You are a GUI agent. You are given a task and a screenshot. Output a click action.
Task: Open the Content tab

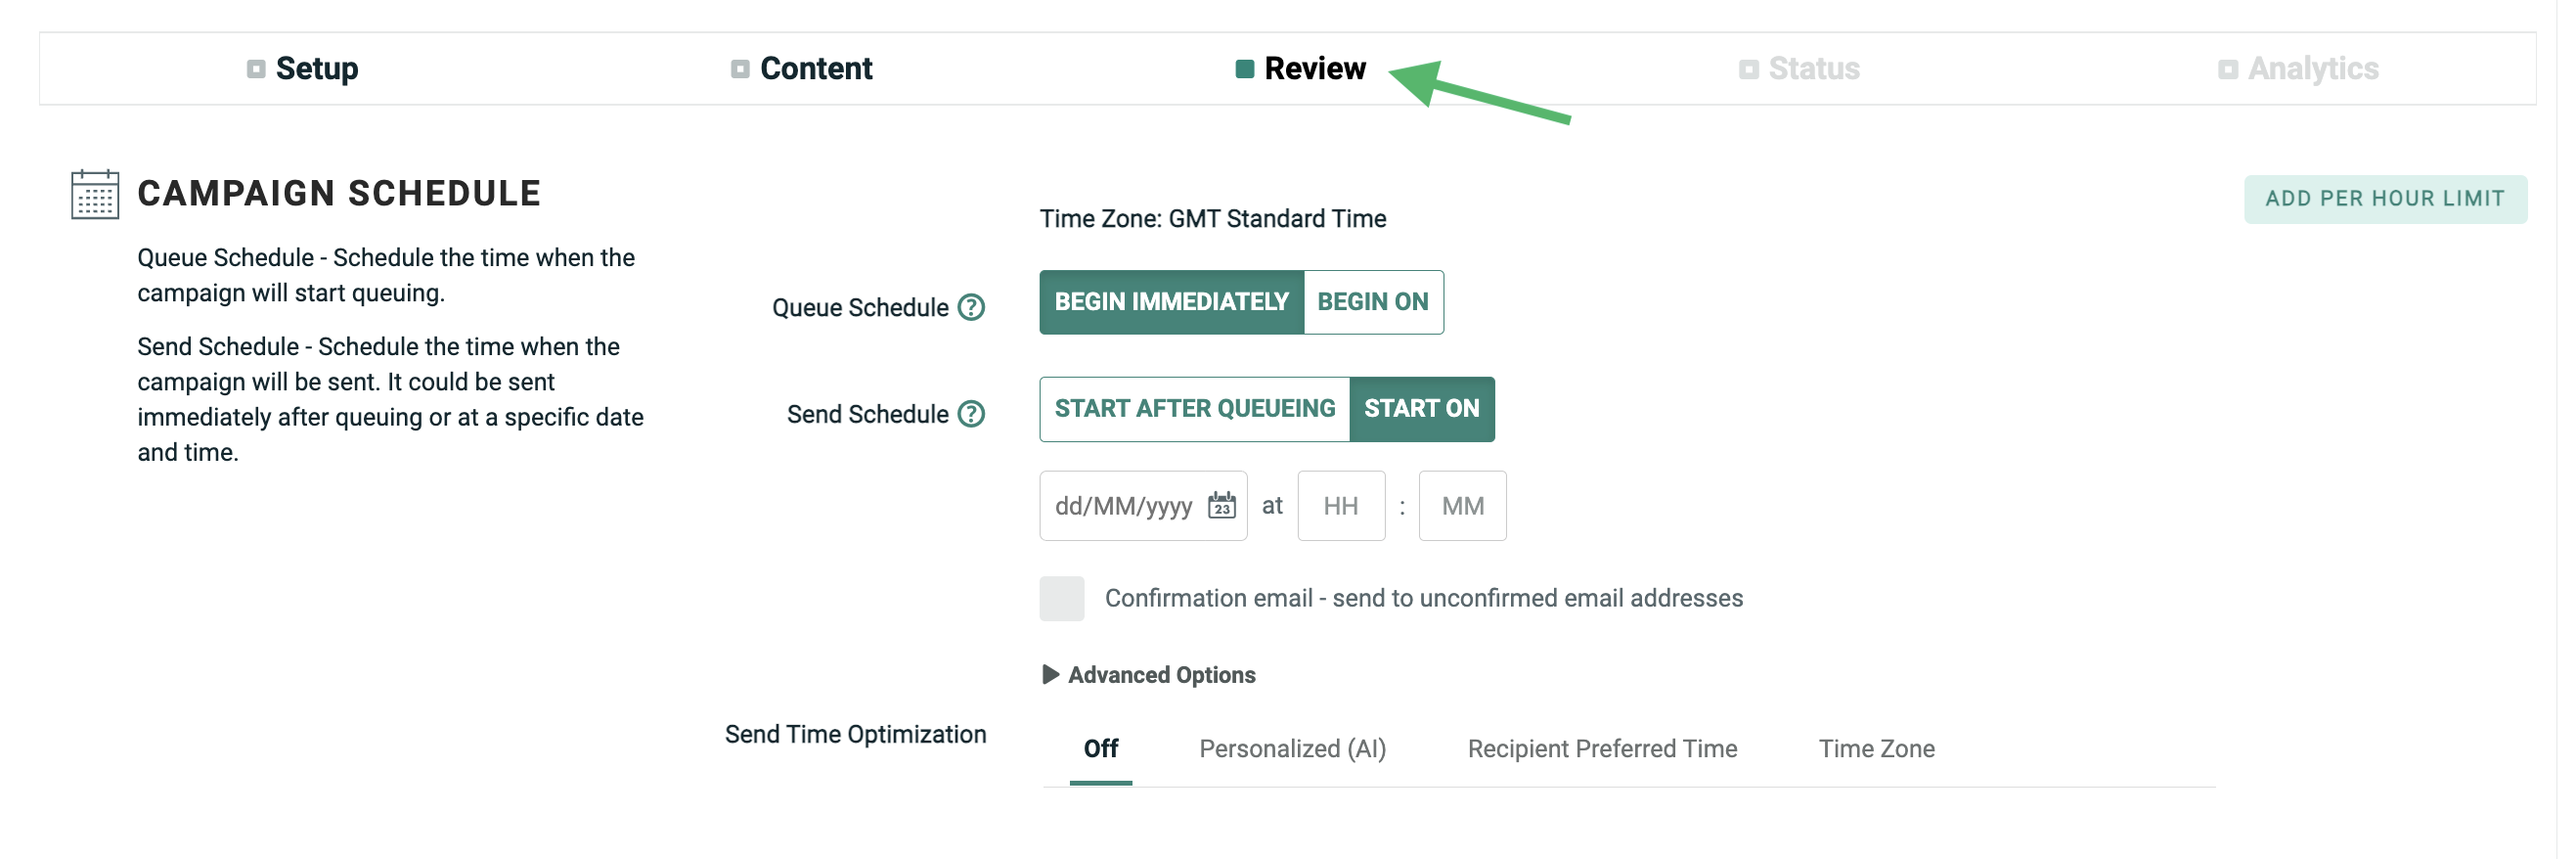pyautogui.click(x=815, y=69)
